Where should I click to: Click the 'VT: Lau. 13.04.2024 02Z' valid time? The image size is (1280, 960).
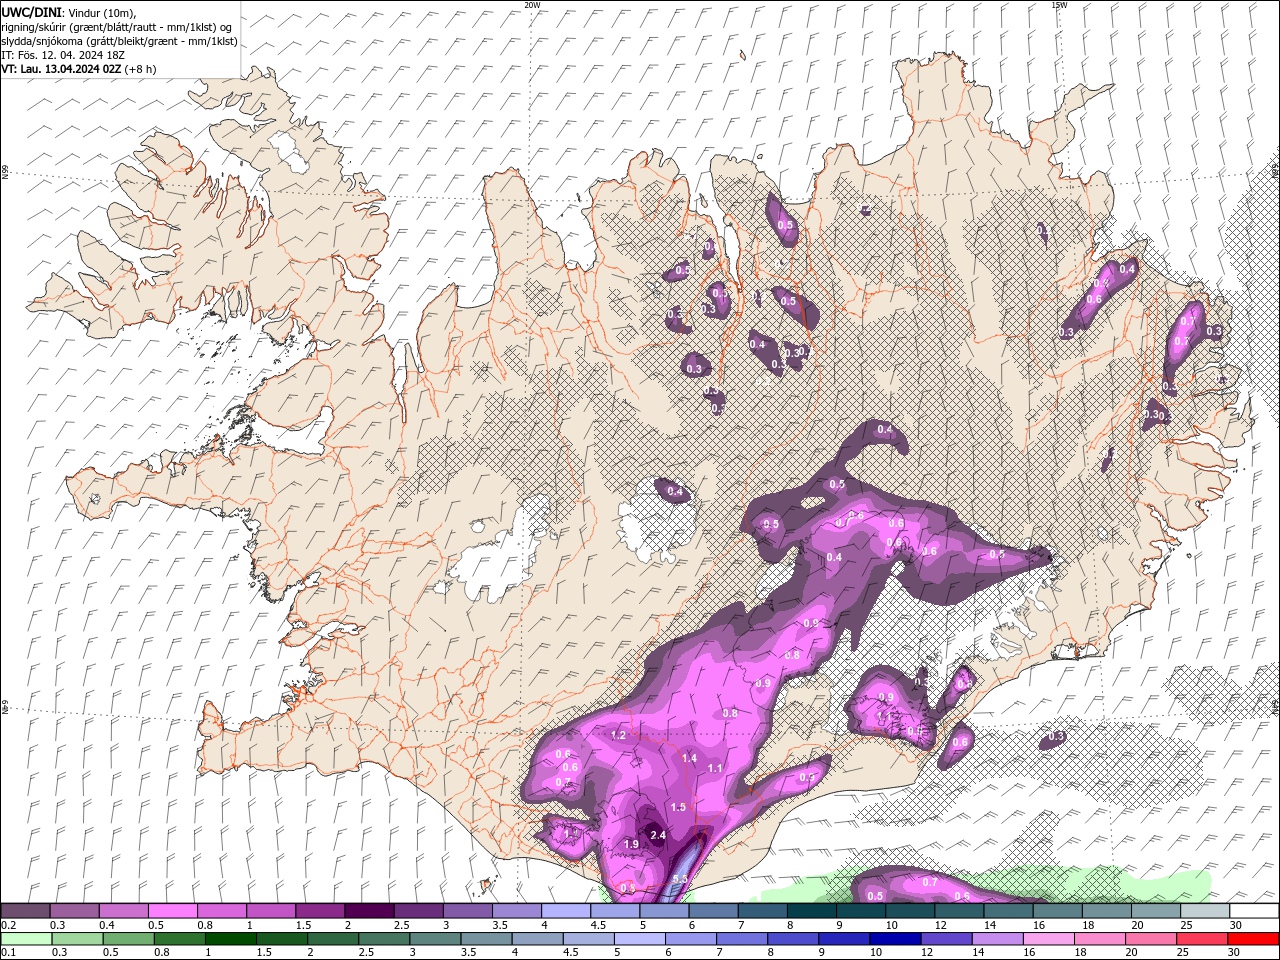[x=61, y=69]
